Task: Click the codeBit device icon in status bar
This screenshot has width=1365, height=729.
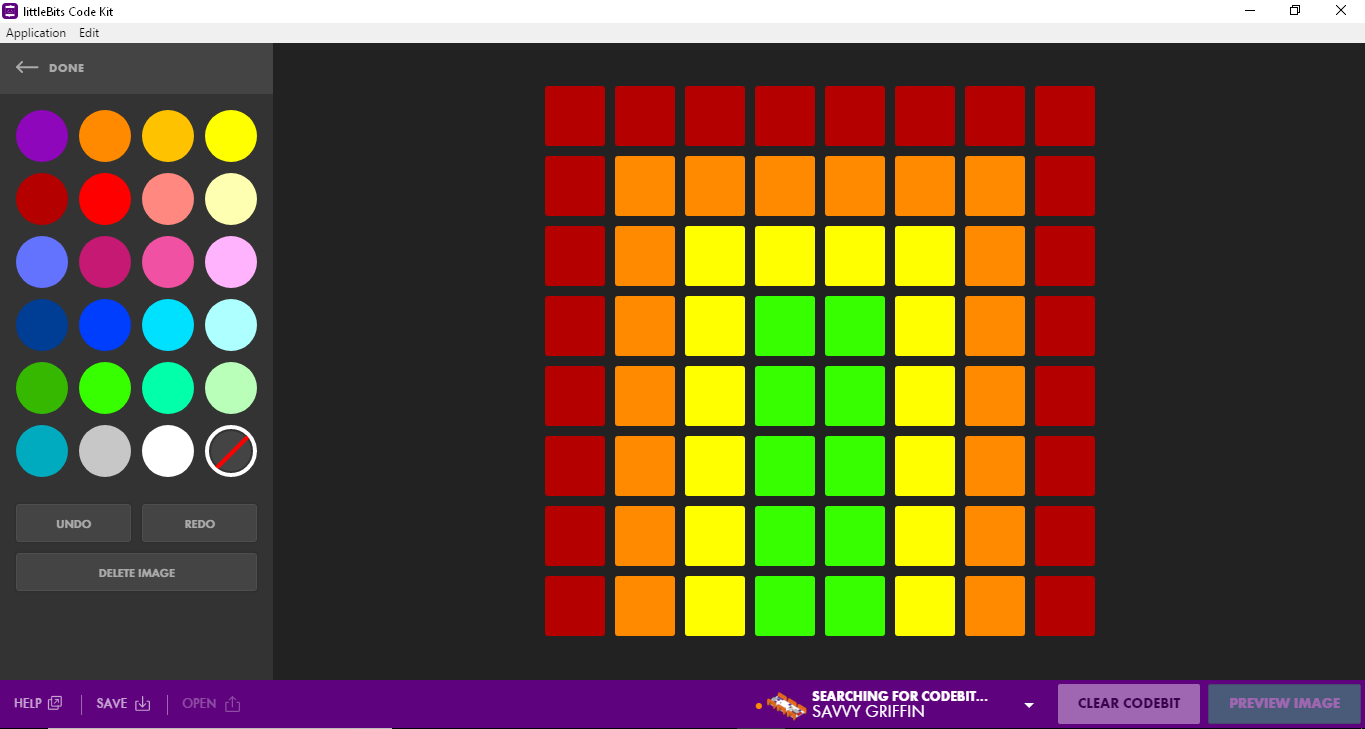Action: (786, 705)
